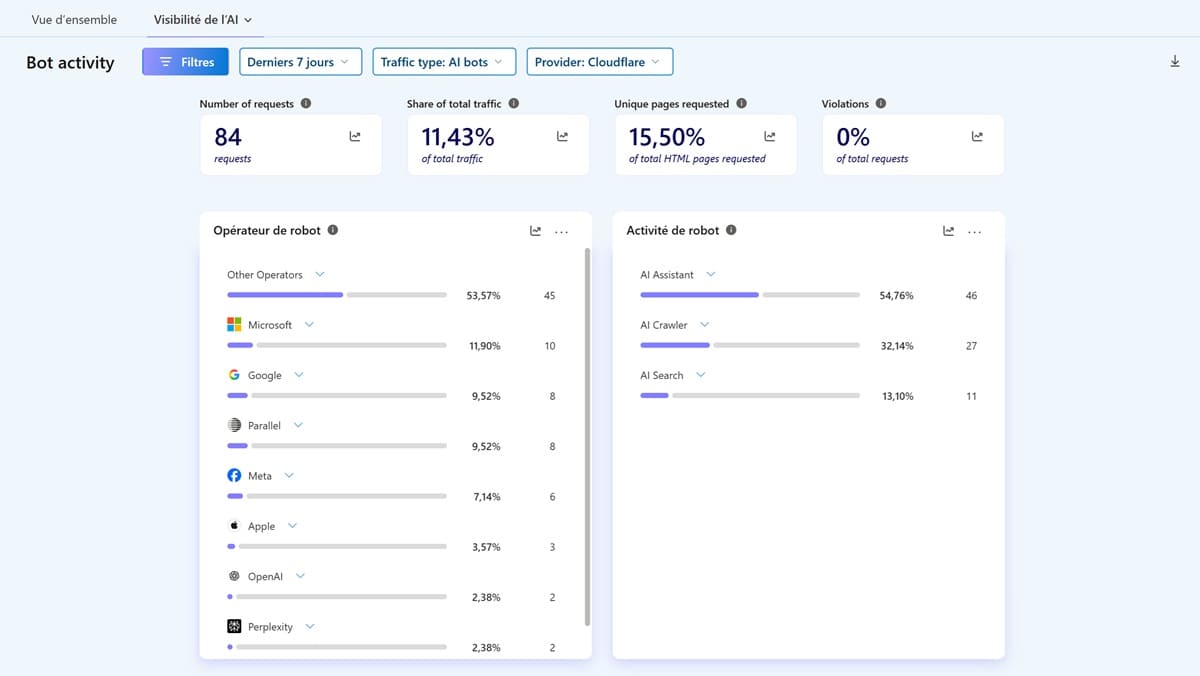Click the 3,57% value for Apple
The image size is (1200, 676).
pos(486,547)
